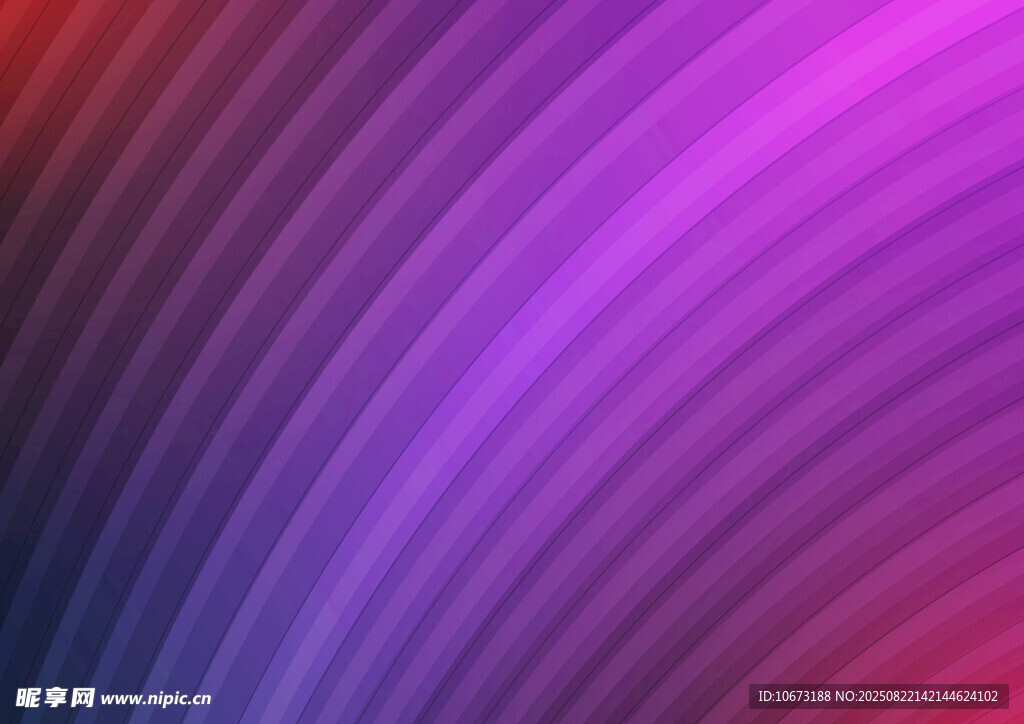Click the red top-left corner of the image
This screenshot has width=1024, height=724.
pos(15,15)
